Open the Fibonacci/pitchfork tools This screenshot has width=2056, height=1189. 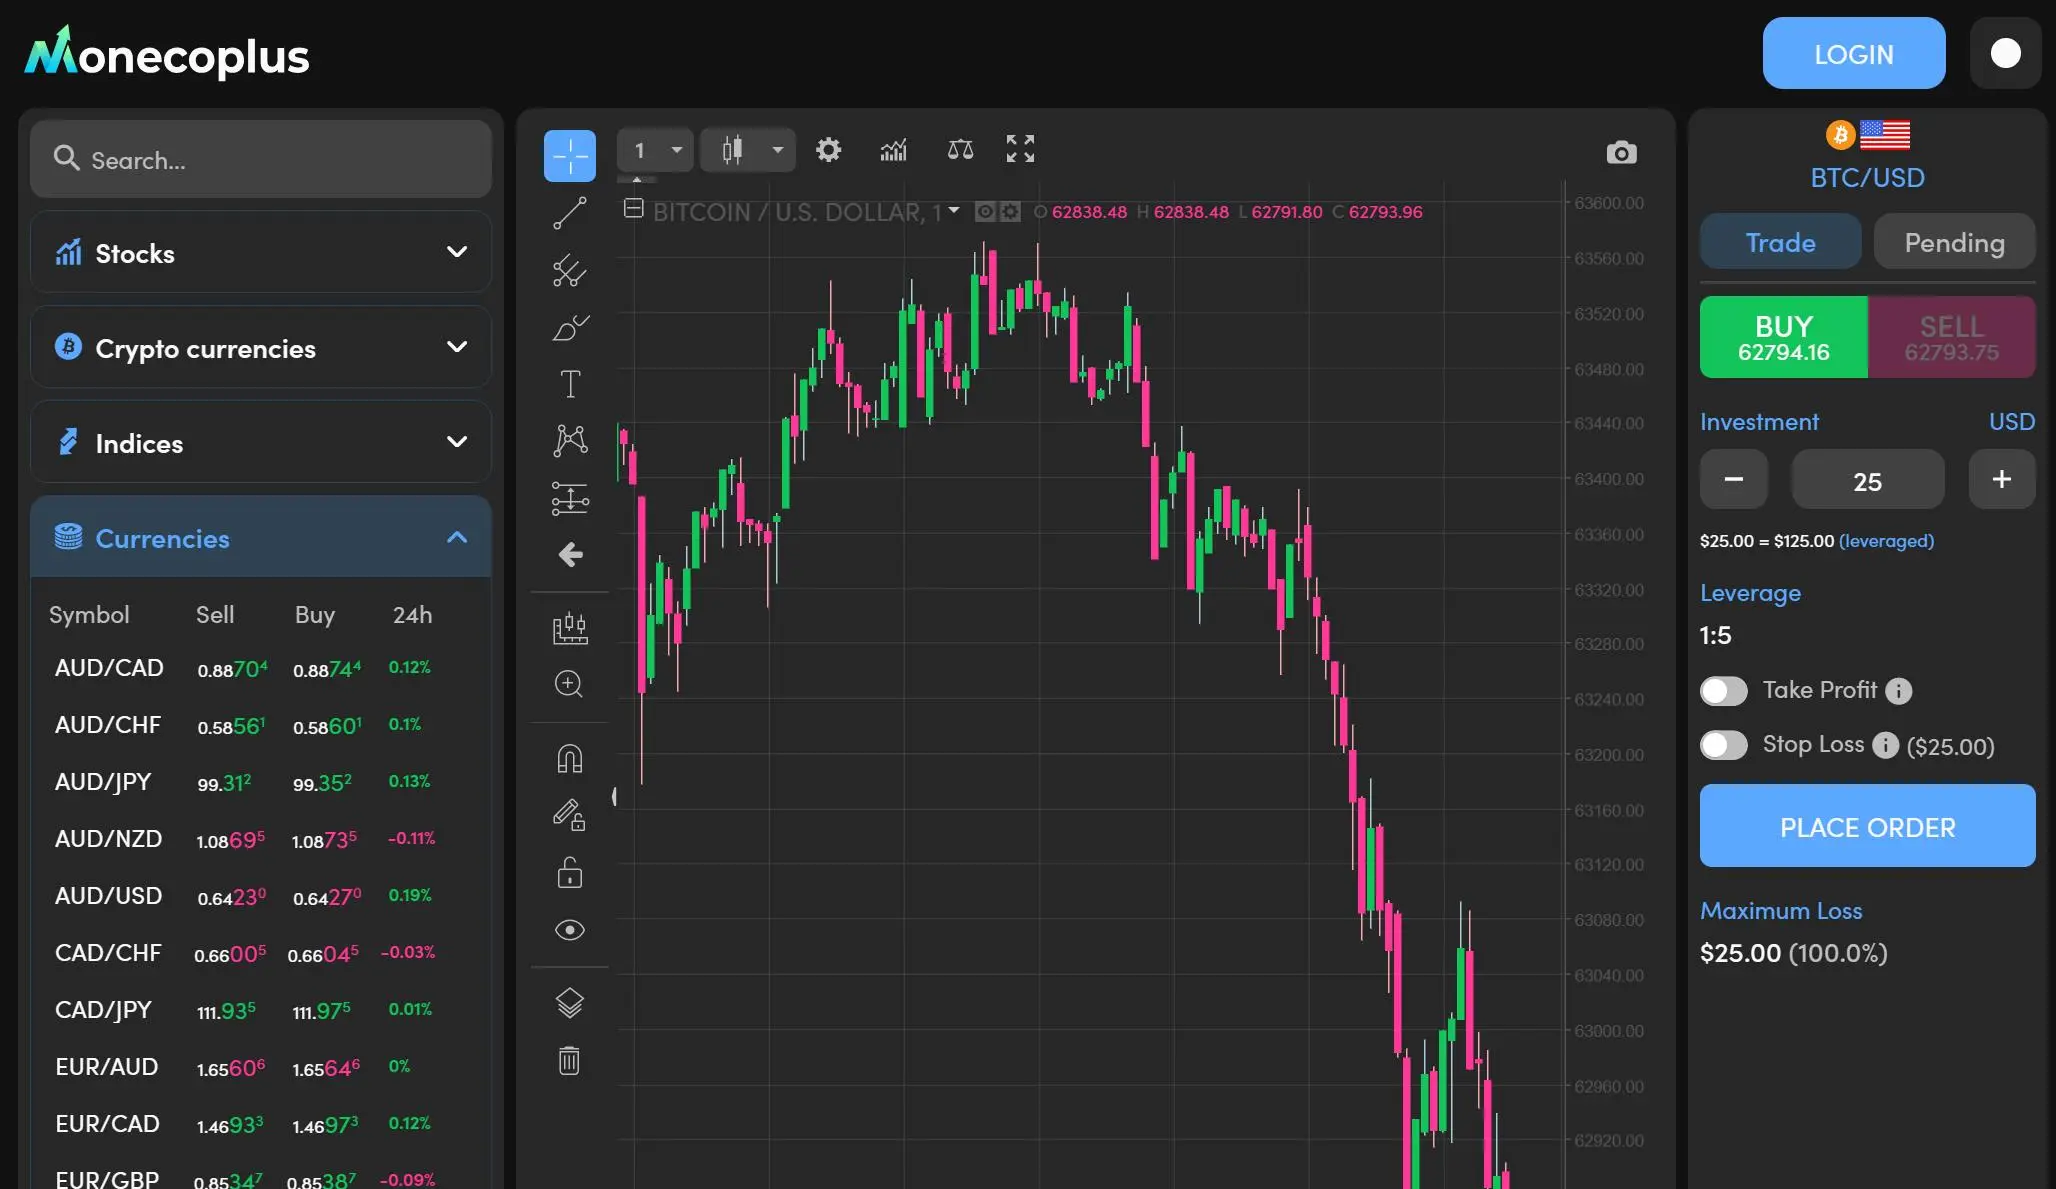tap(570, 271)
